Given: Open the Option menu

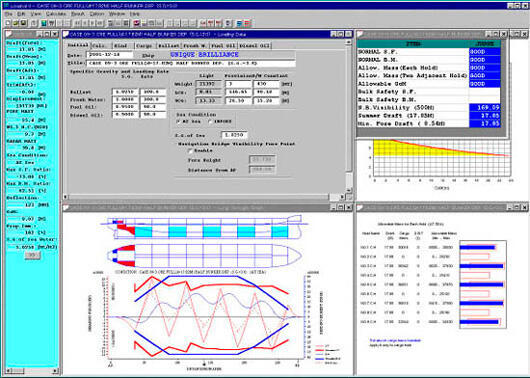Looking at the screenshot, I should pos(97,14).
